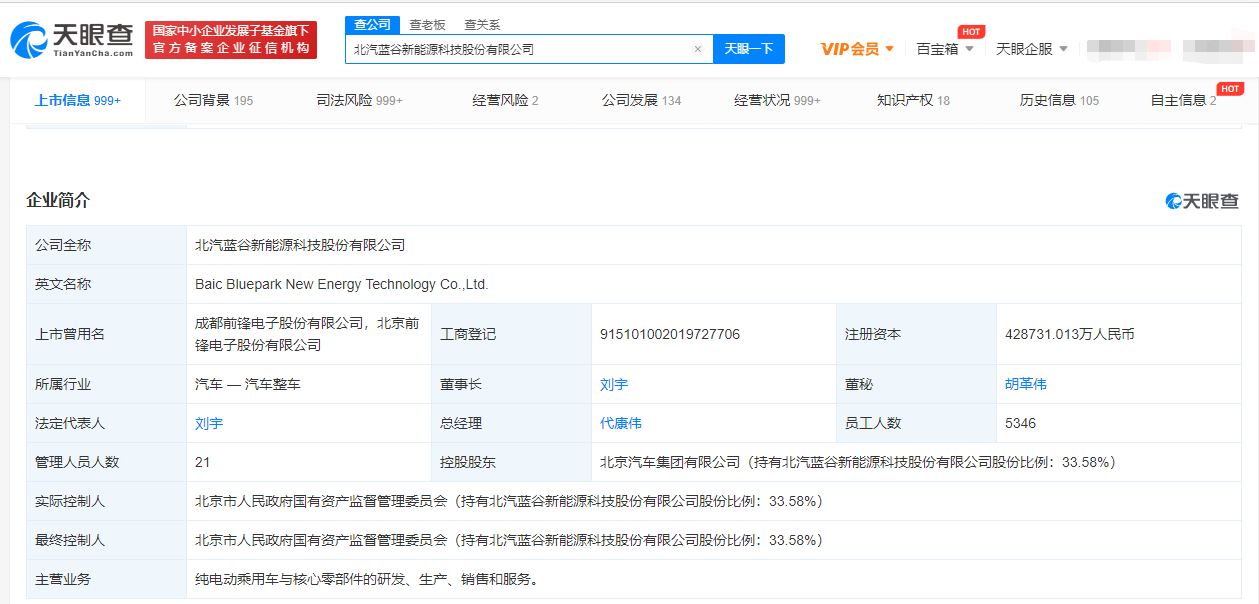Click the TianYanCha watermark logo beside 企业简介

1201,201
